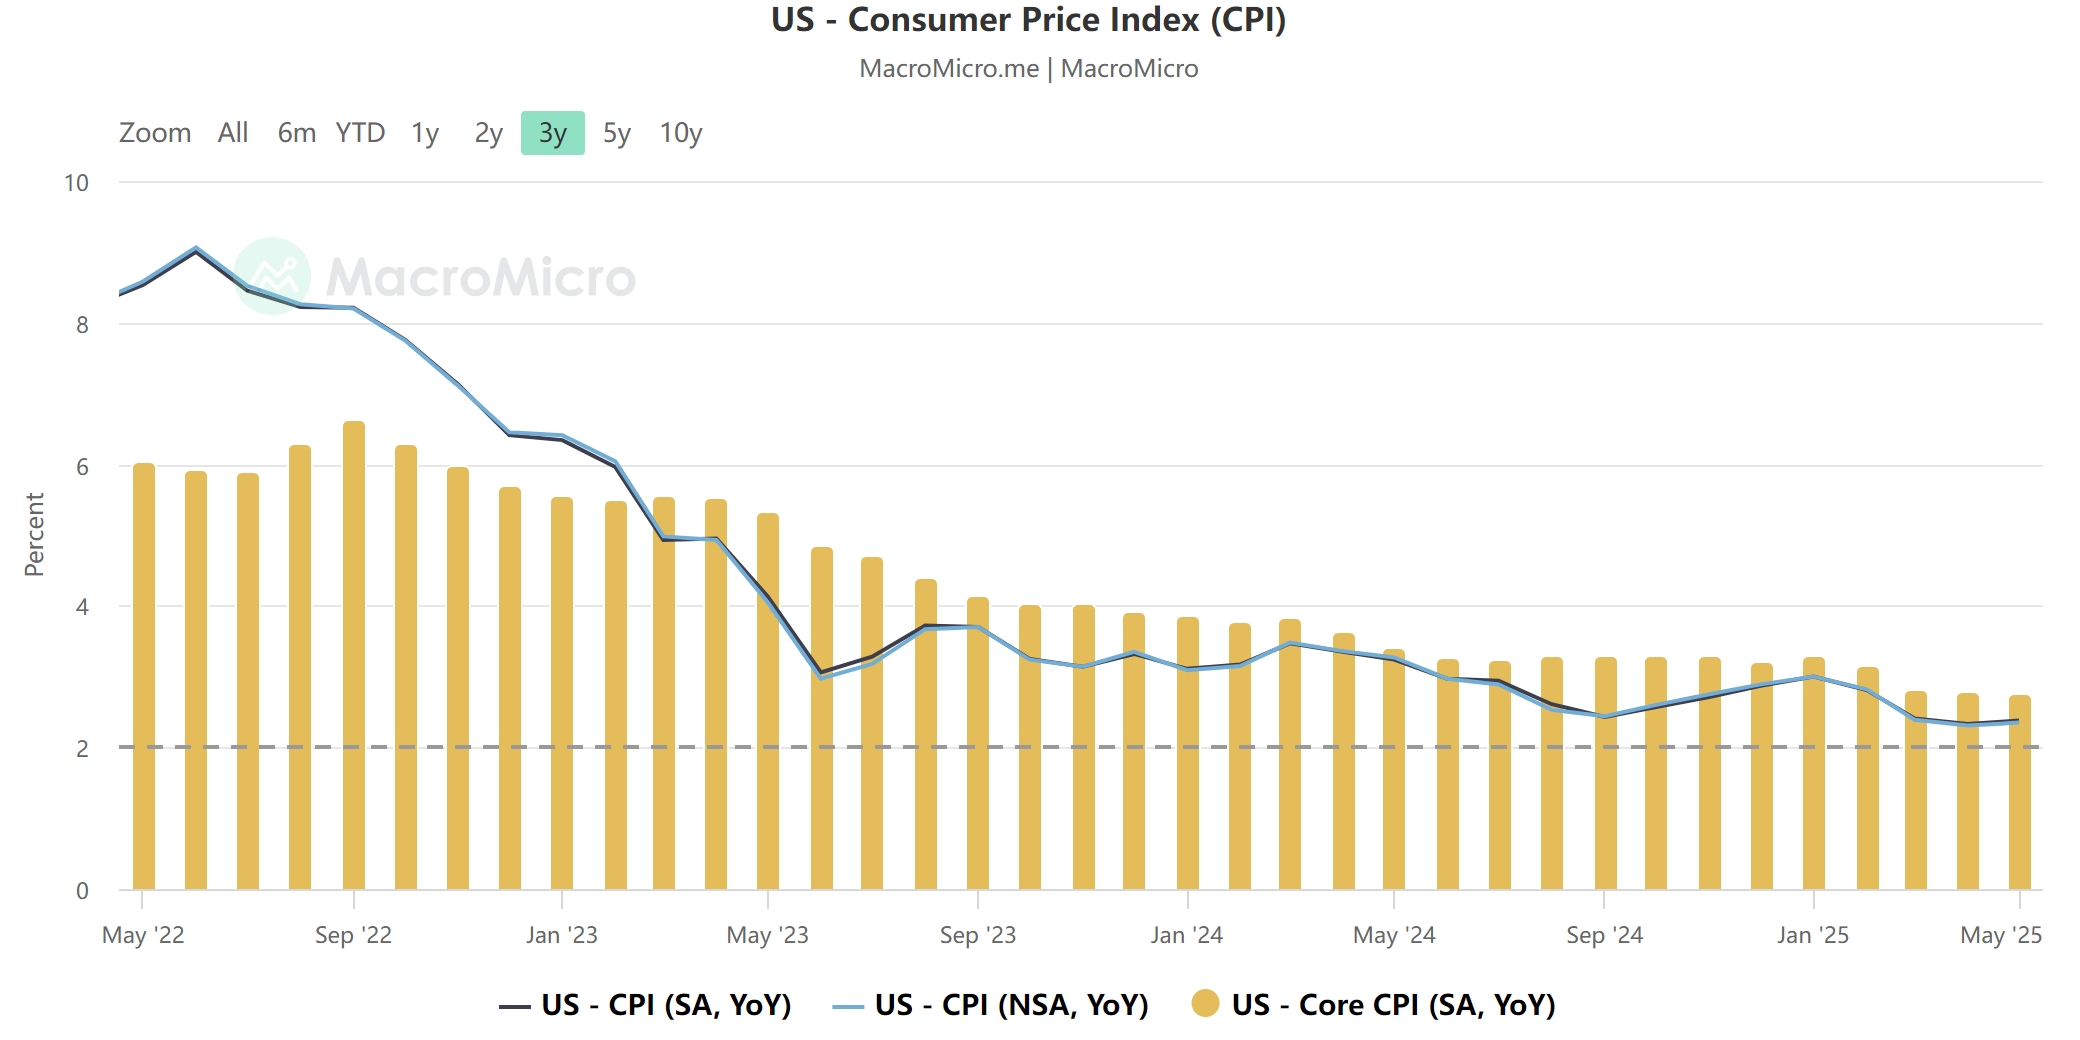The image size is (2080, 1040).
Task: Click the dark CPI SA legend line
Action: tap(515, 1006)
